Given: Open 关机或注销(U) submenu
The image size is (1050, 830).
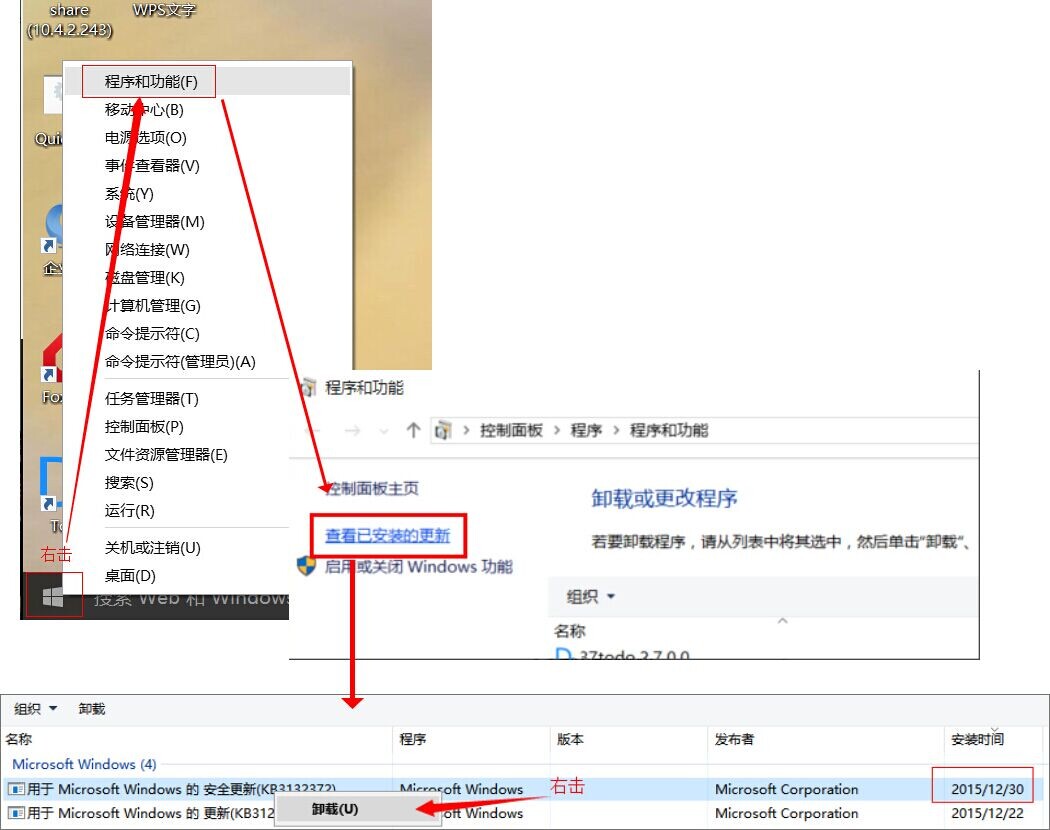Looking at the screenshot, I should (153, 548).
